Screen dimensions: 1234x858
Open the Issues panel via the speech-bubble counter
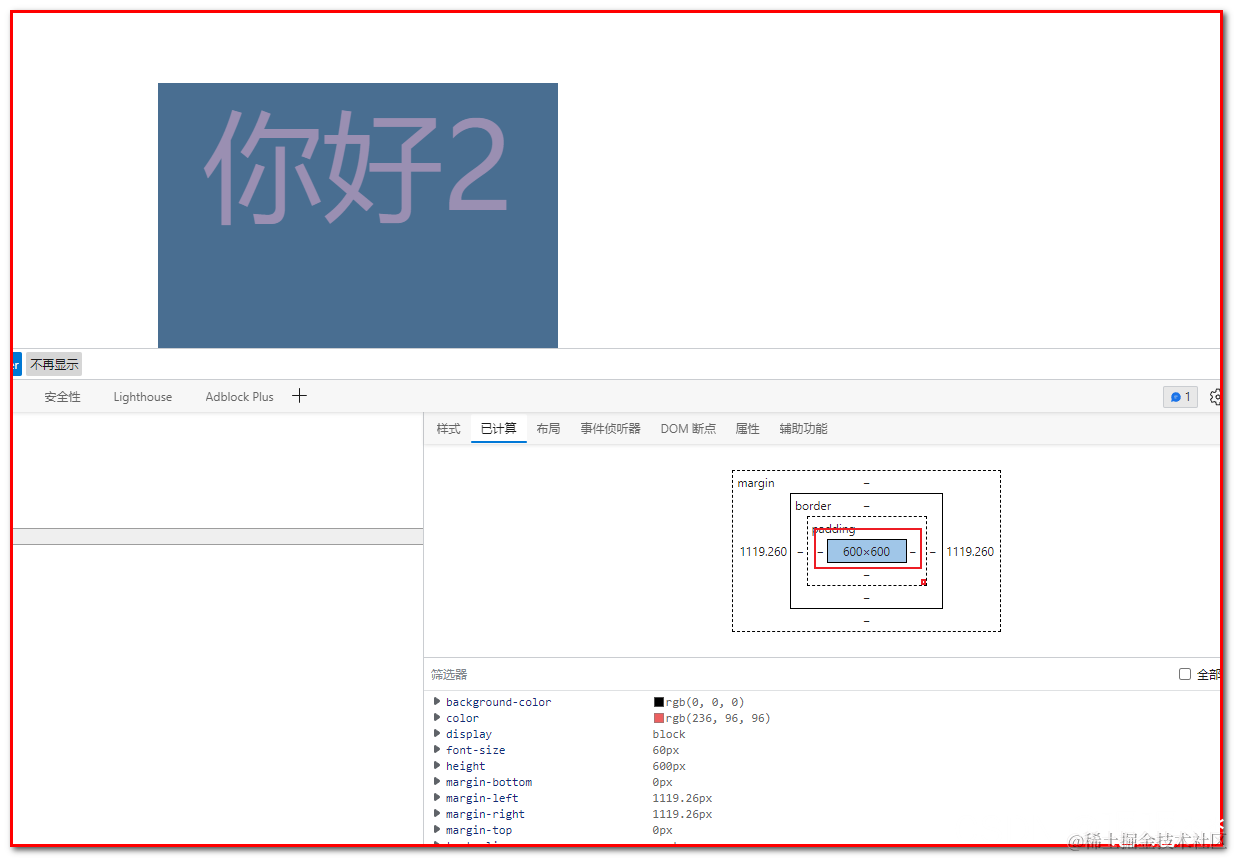click(x=1179, y=396)
